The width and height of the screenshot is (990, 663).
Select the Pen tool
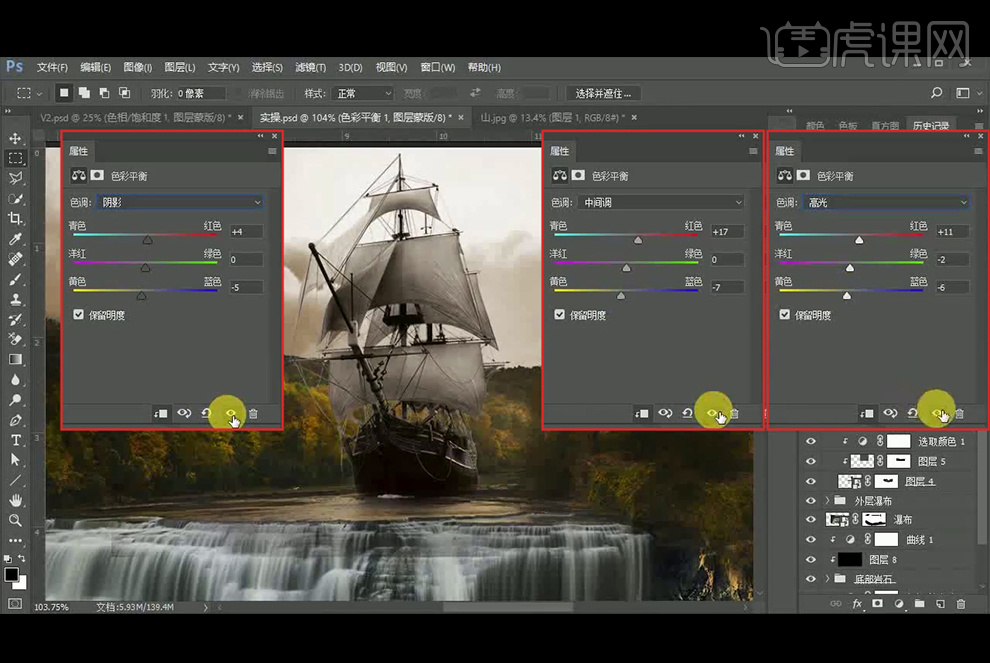click(x=15, y=420)
